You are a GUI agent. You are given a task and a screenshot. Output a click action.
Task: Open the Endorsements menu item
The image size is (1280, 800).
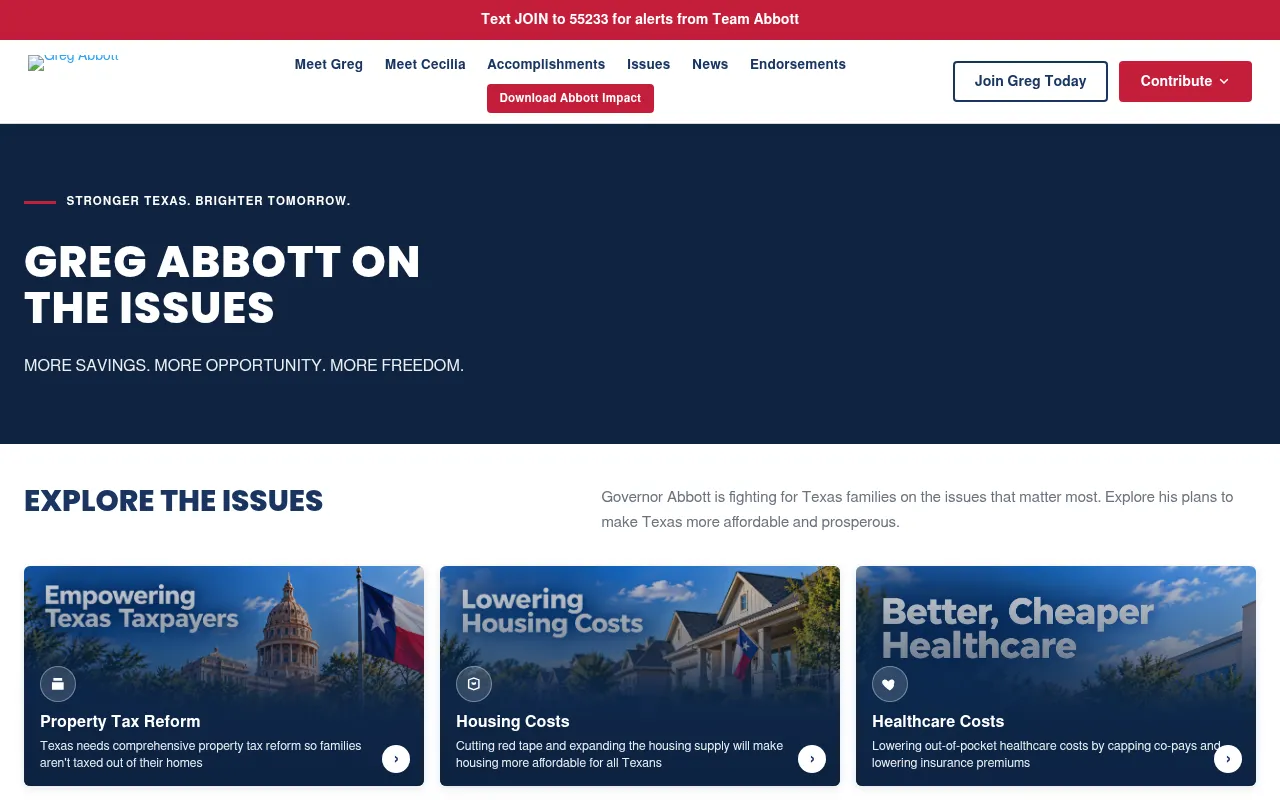(x=798, y=64)
